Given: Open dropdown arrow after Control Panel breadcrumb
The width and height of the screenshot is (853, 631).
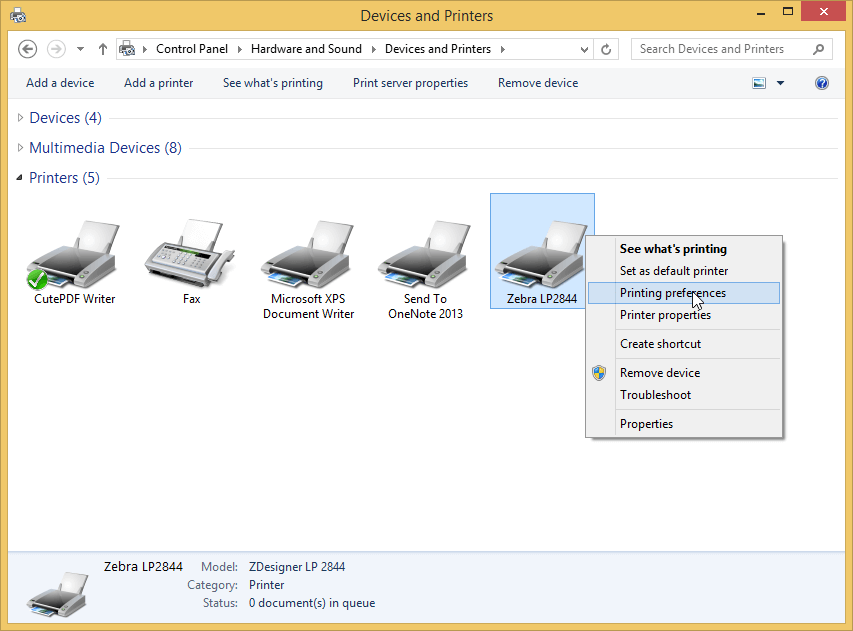Looking at the screenshot, I should pos(239,50).
